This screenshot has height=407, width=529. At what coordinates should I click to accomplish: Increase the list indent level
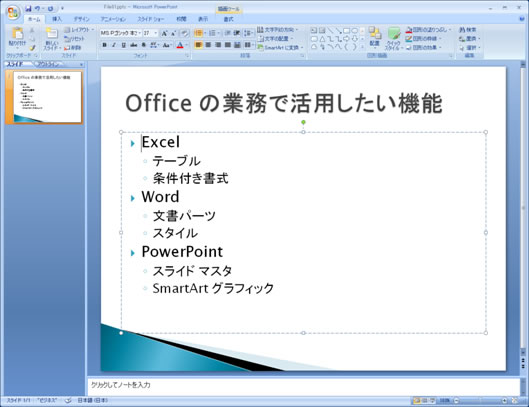pos(237,33)
